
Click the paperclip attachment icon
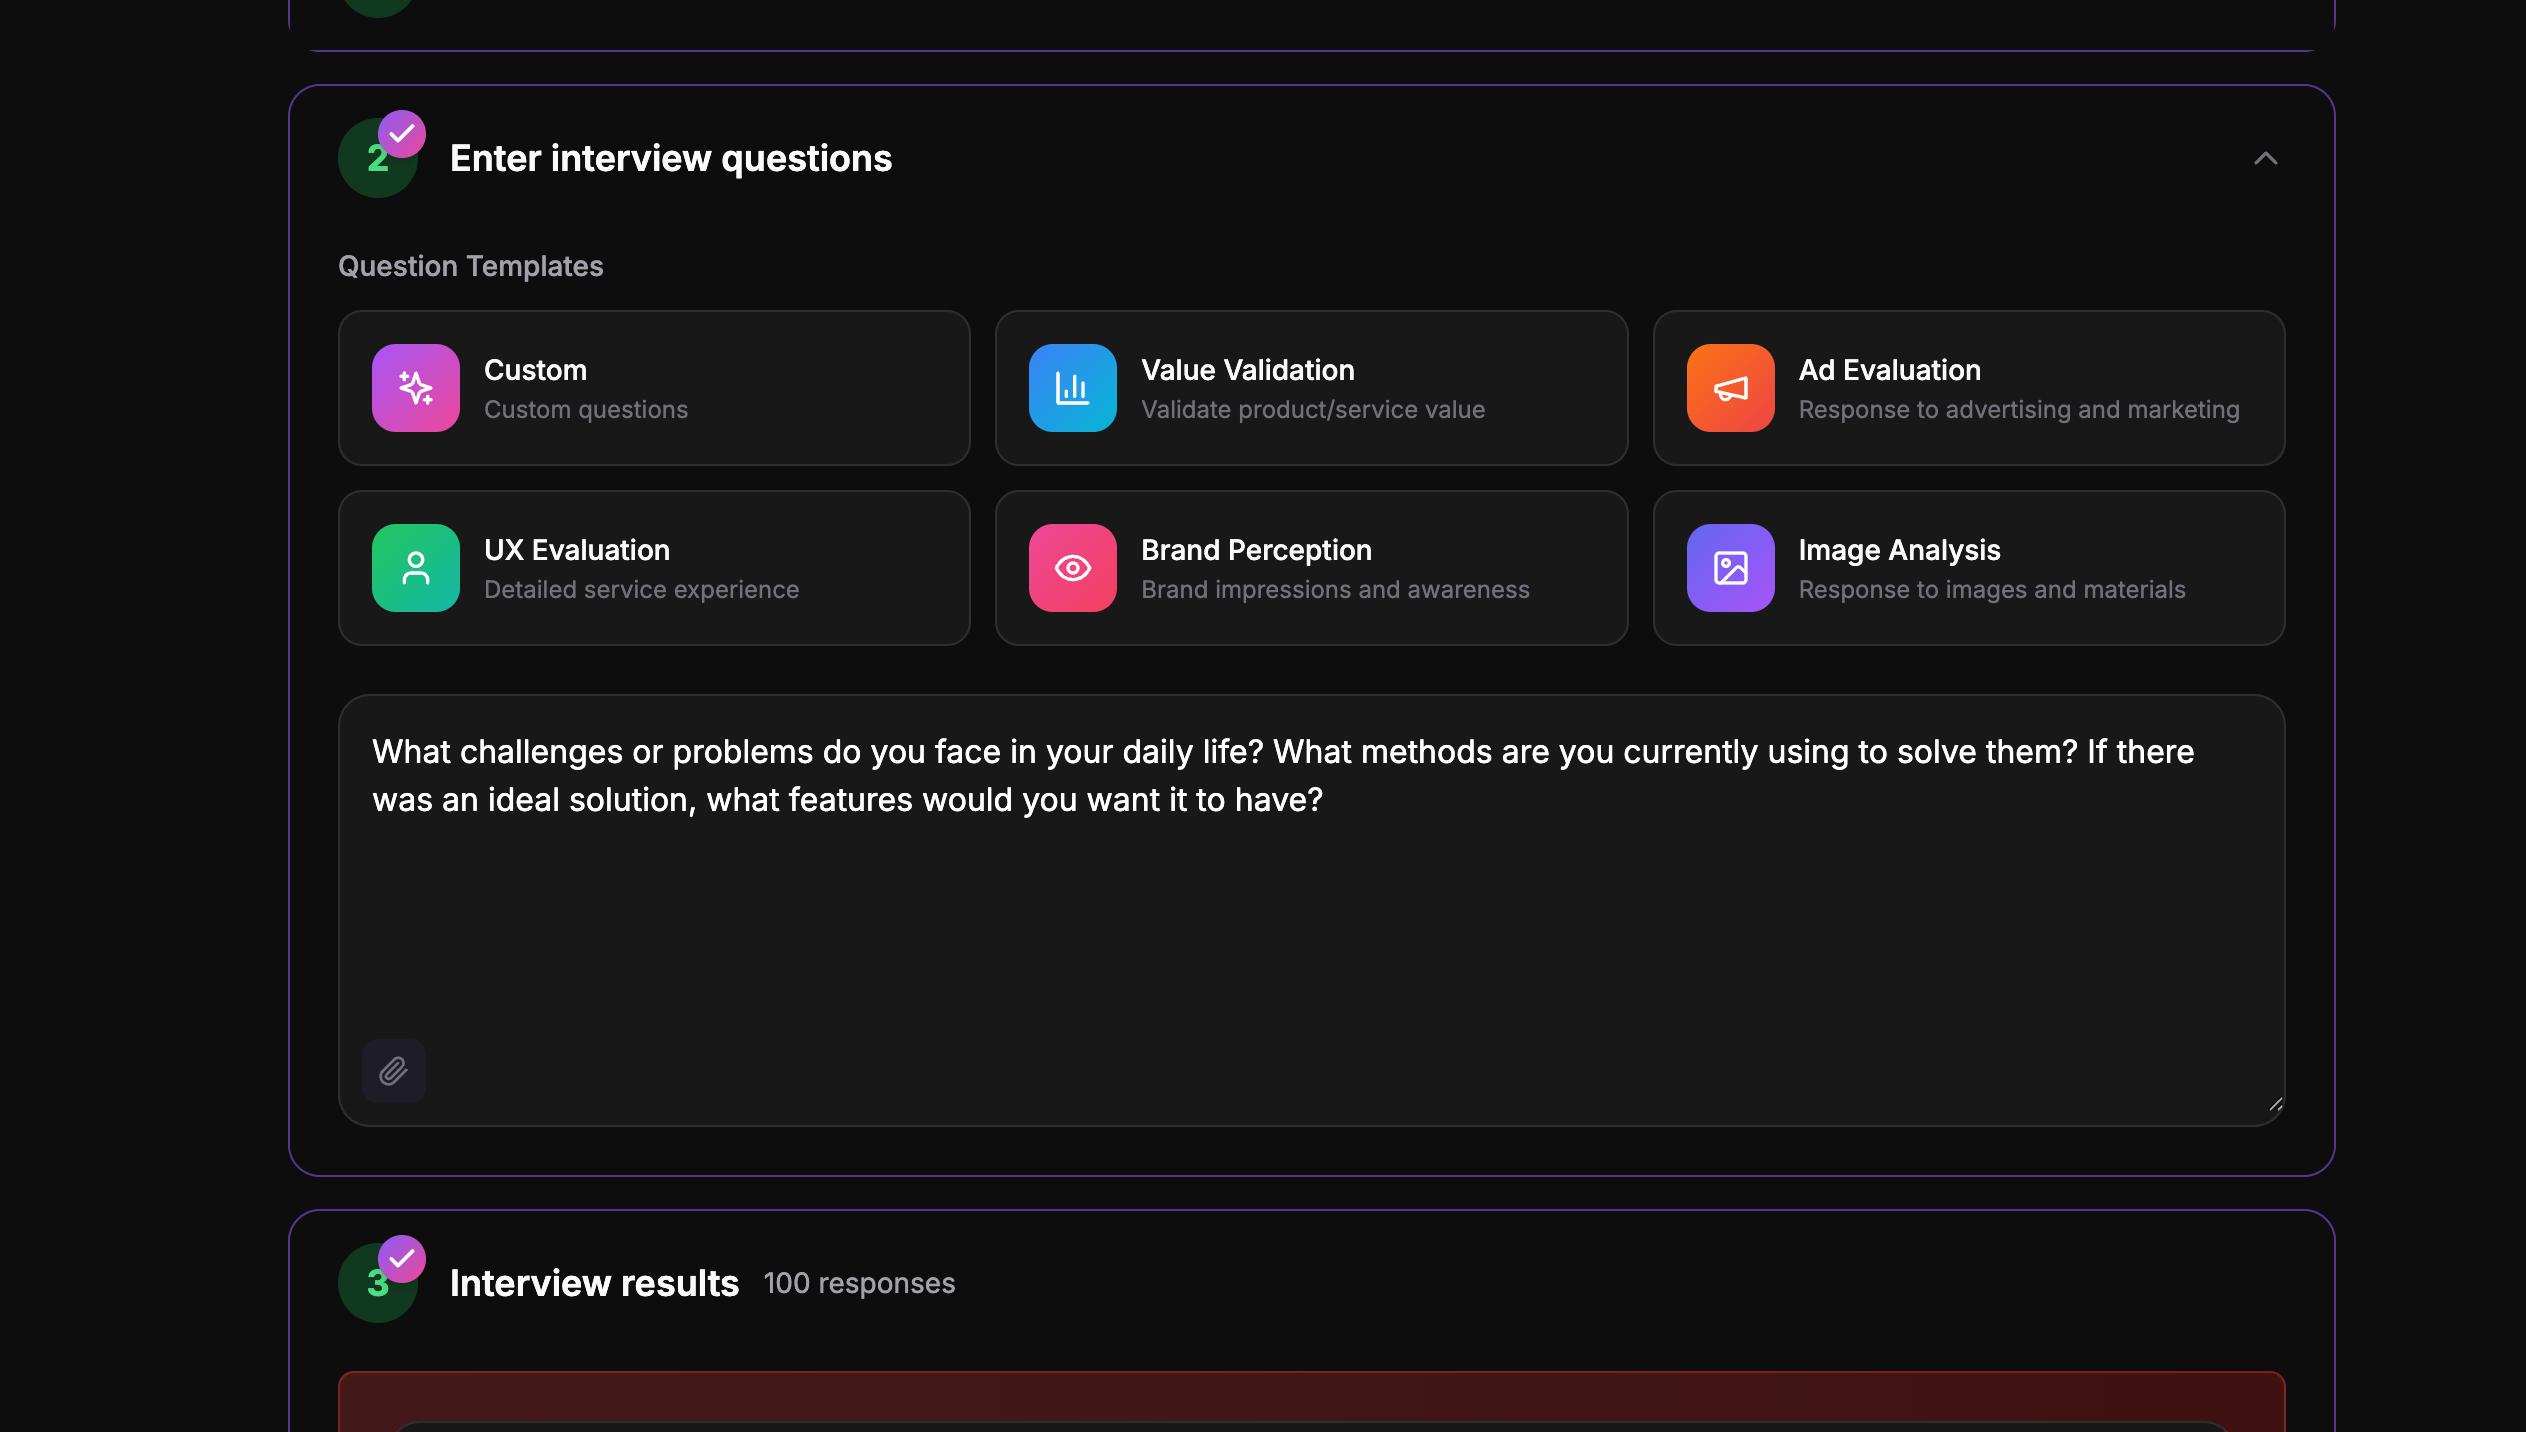tap(394, 1071)
